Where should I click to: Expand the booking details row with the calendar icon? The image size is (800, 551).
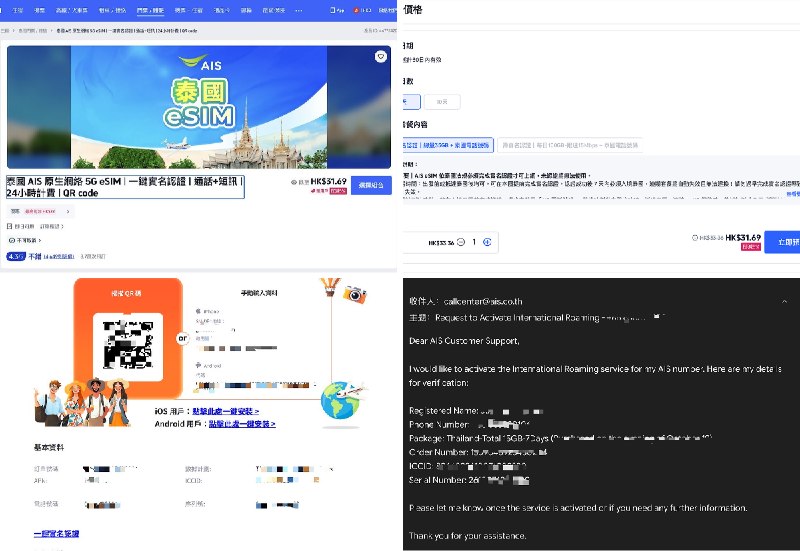pyautogui.click(x=35, y=226)
